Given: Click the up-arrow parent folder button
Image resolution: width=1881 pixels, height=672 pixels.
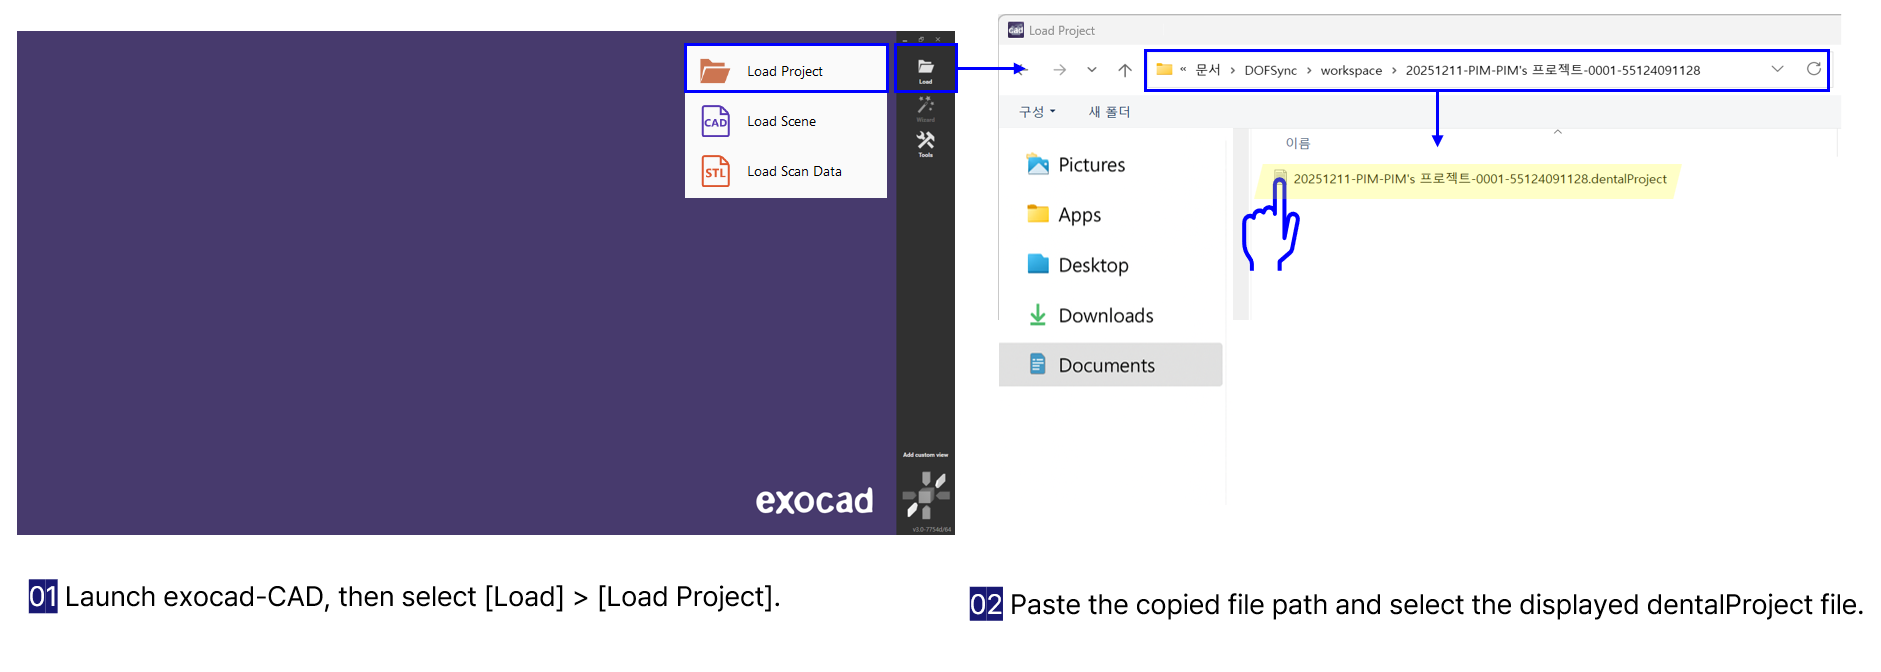Looking at the screenshot, I should click(x=1124, y=70).
